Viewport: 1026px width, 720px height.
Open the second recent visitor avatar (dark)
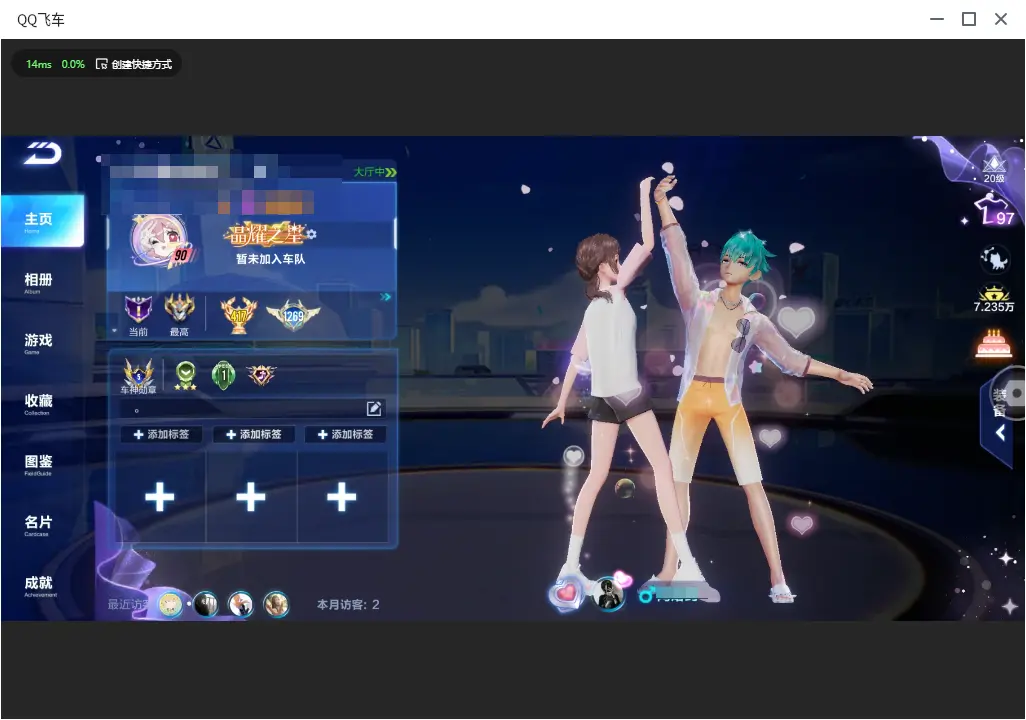click(x=205, y=604)
